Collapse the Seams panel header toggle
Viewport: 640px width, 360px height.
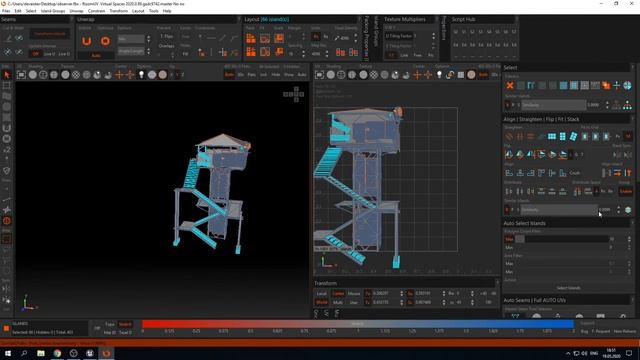click(x=72, y=19)
